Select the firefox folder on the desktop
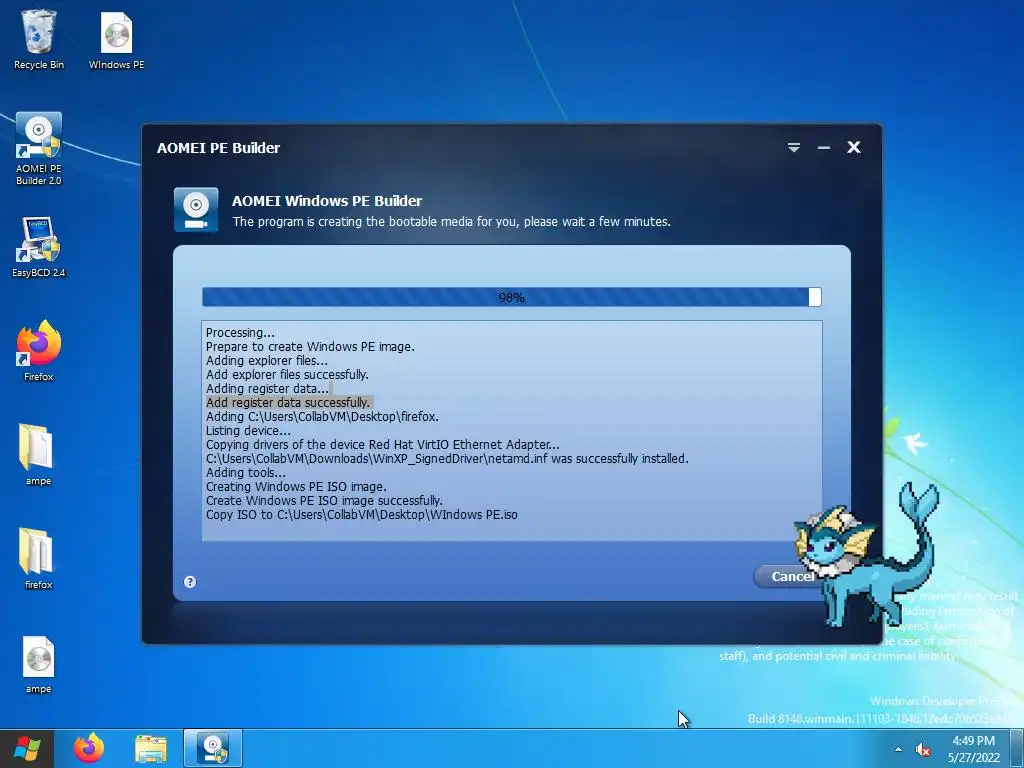Viewport: 1024px width, 768px height. point(37,558)
